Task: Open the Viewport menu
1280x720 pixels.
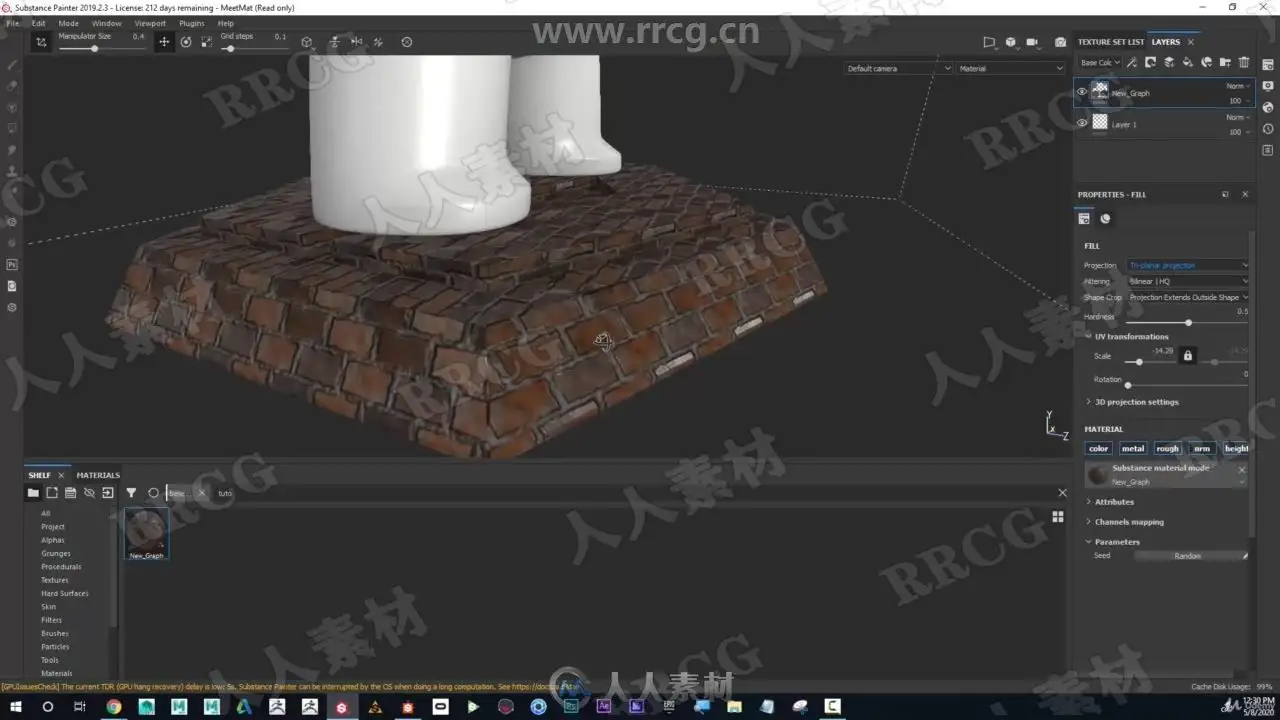Action: (x=150, y=23)
